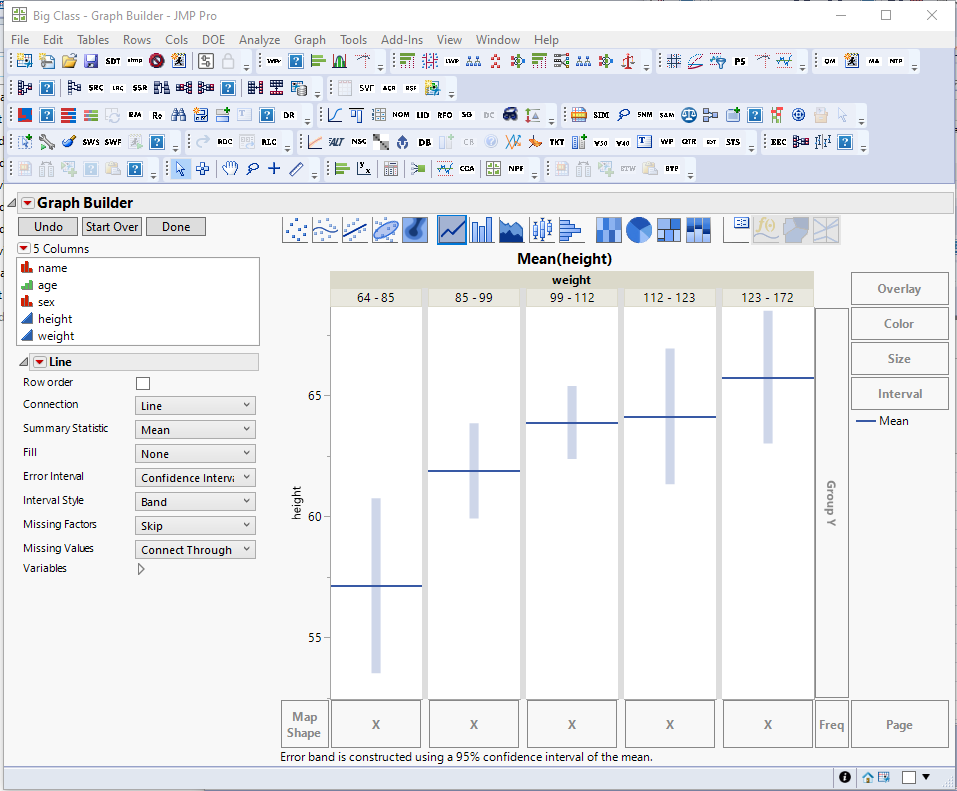Select the Grabber hand tool

229,168
